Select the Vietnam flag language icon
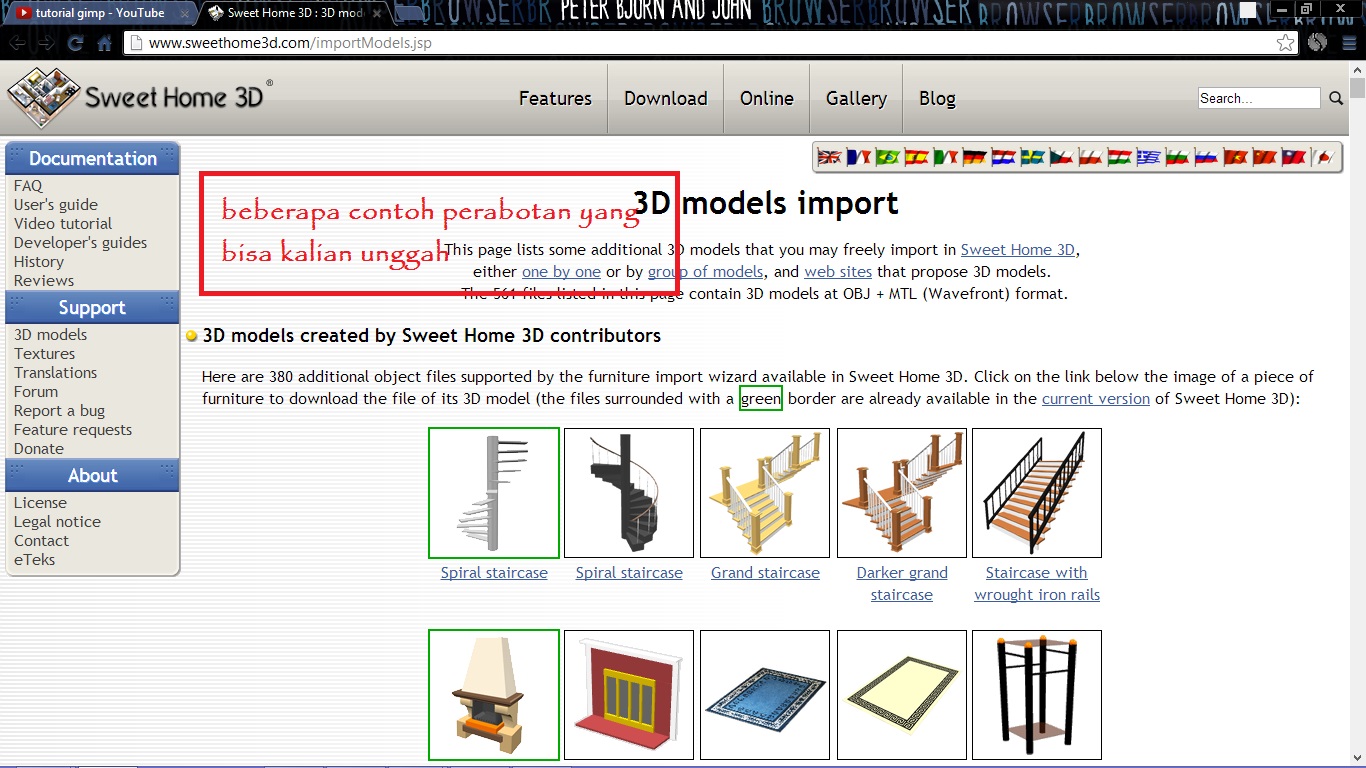Image resolution: width=1366 pixels, height=768 pixels. (x=1235, y=157)
